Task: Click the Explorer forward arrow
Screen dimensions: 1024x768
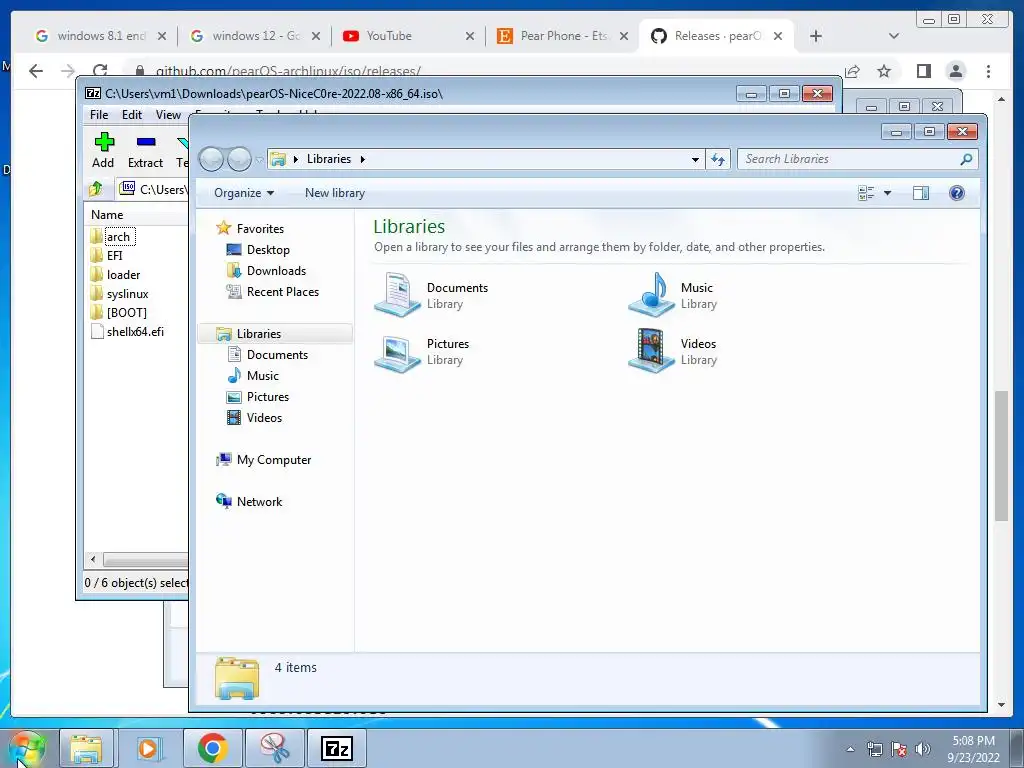Action: [x=240, y=159]
